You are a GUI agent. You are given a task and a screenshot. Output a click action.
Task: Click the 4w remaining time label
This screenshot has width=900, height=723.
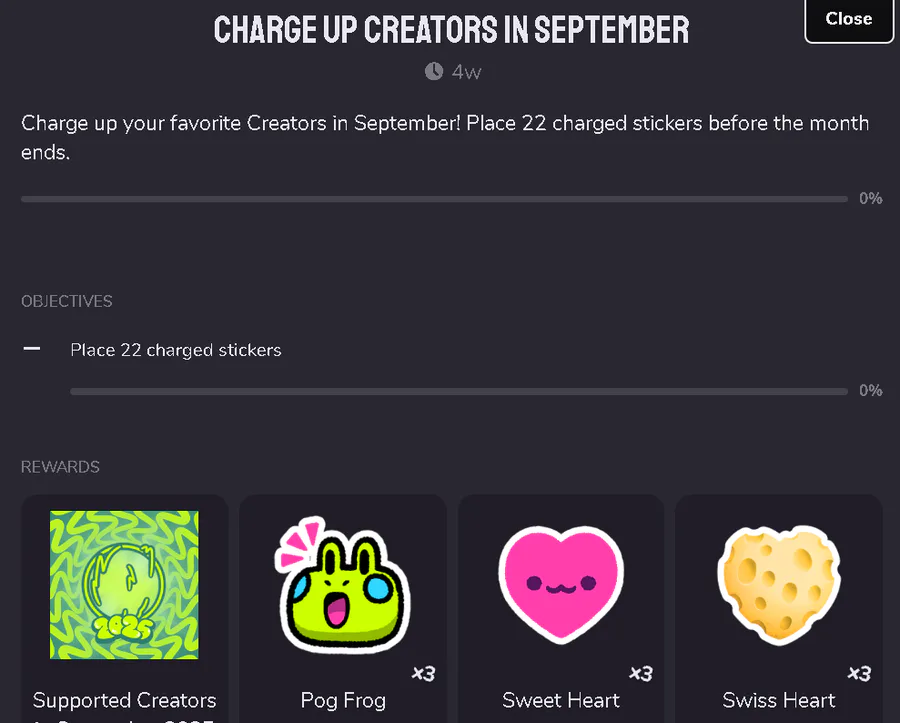click(x=466, y=72)
